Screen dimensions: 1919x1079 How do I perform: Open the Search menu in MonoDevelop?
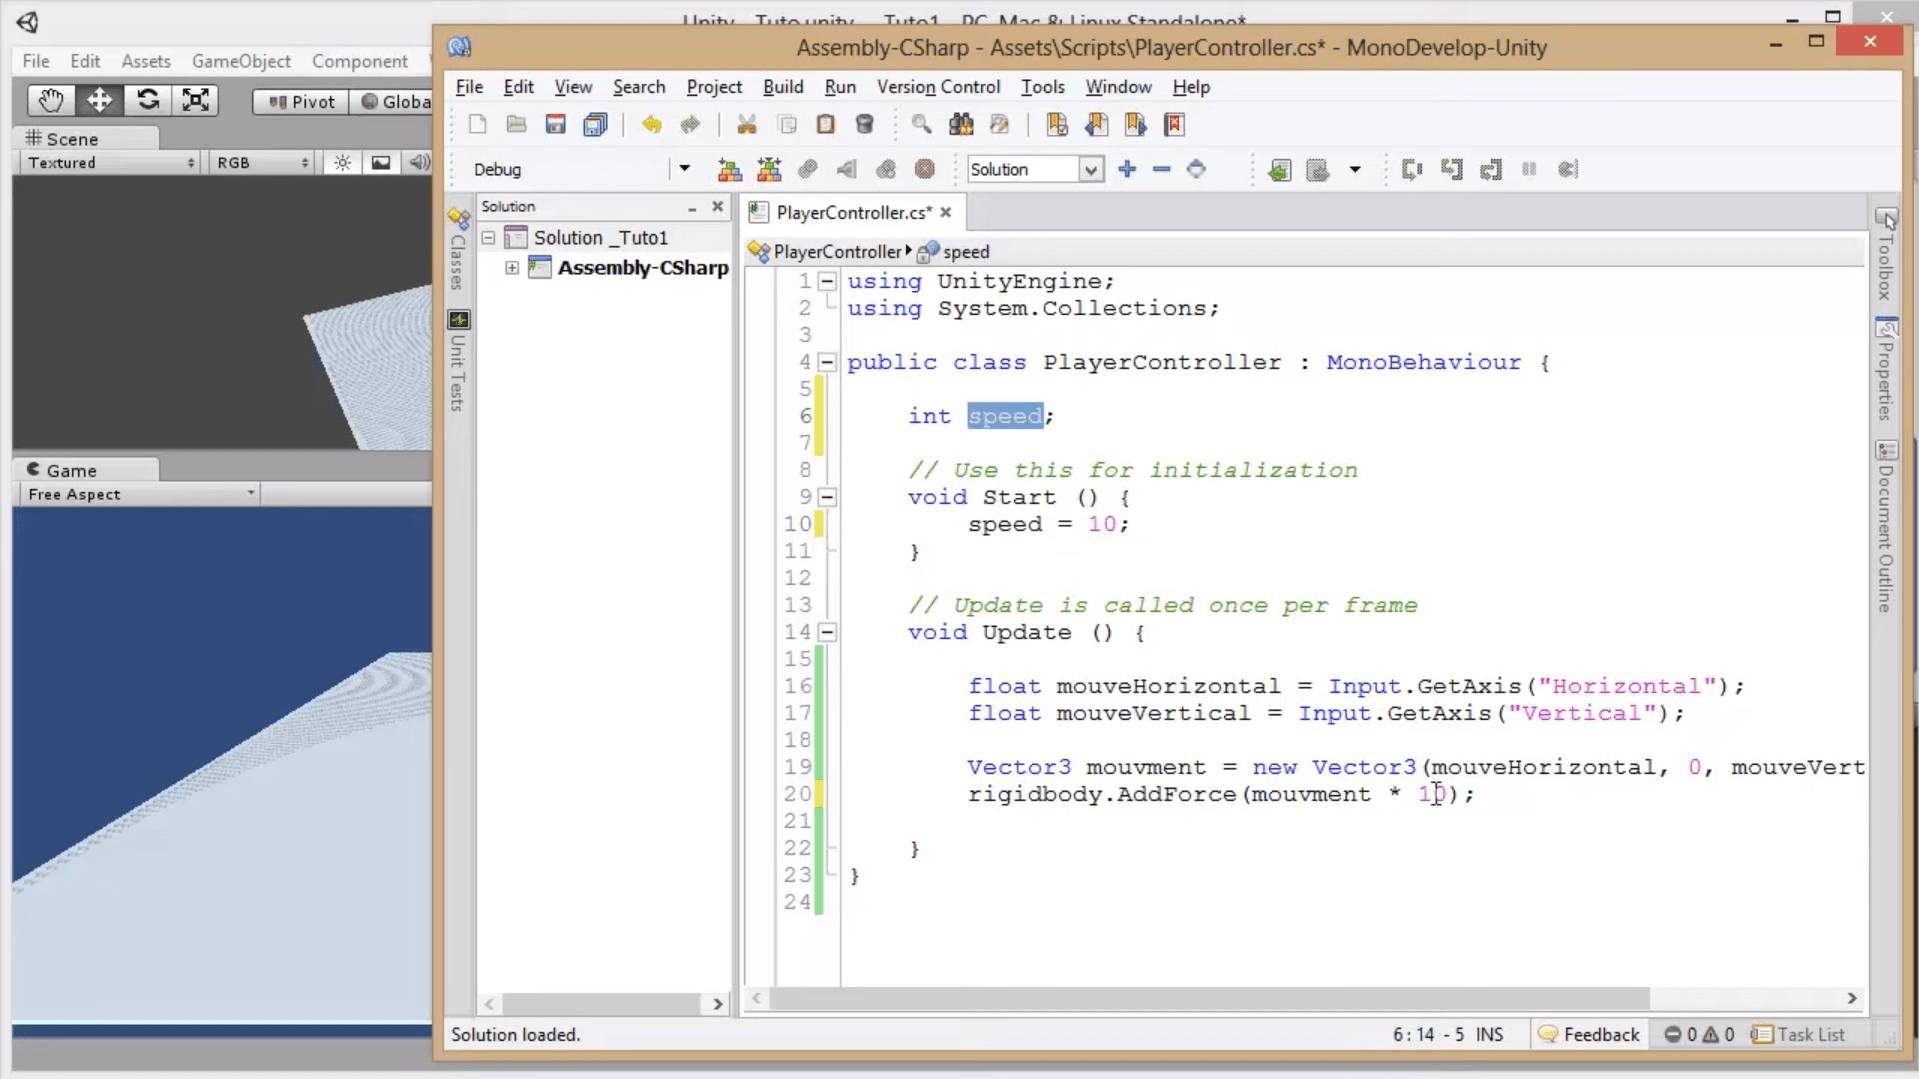pyautogui.click(x=639, y=87)
